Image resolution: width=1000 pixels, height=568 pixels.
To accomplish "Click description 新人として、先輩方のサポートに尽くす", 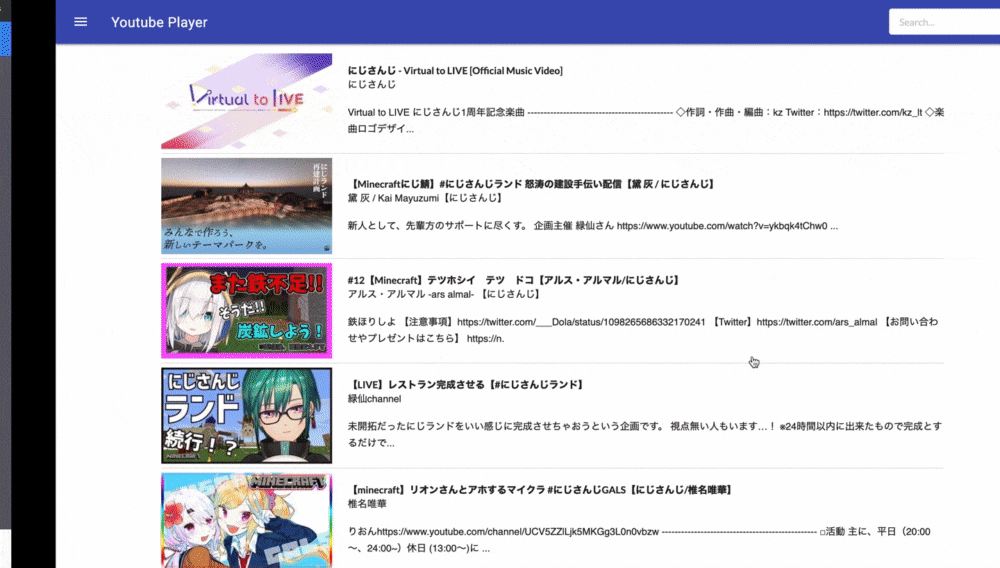I will pos(592,226).
